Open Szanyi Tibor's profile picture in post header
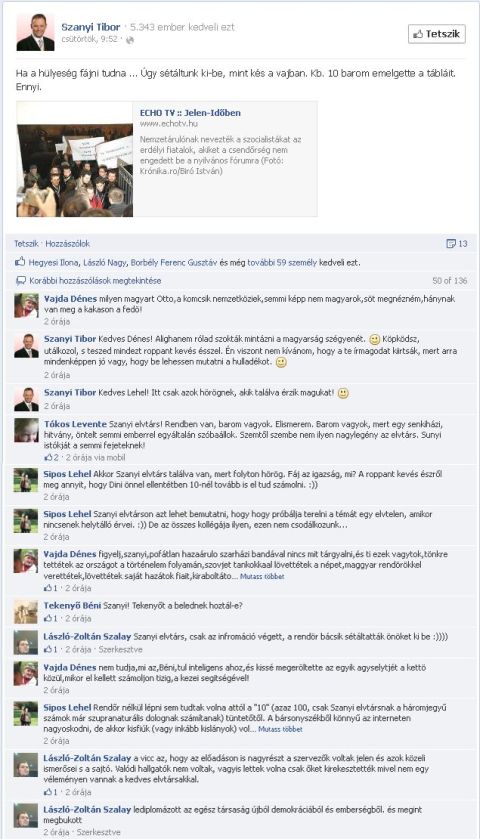The width and height of the screenshot is (480, 839). click(35, 32)
